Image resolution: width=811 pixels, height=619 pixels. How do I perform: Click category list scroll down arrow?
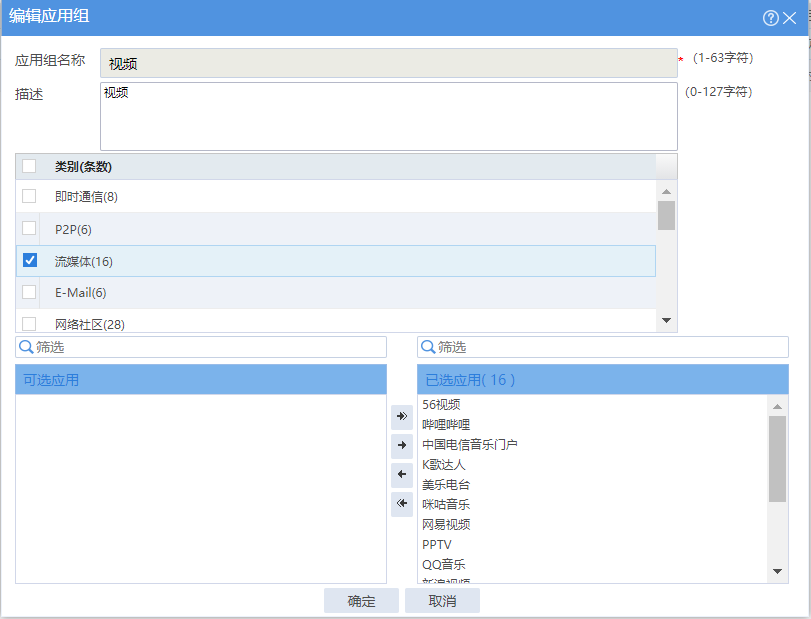click(x=666, y=321)
